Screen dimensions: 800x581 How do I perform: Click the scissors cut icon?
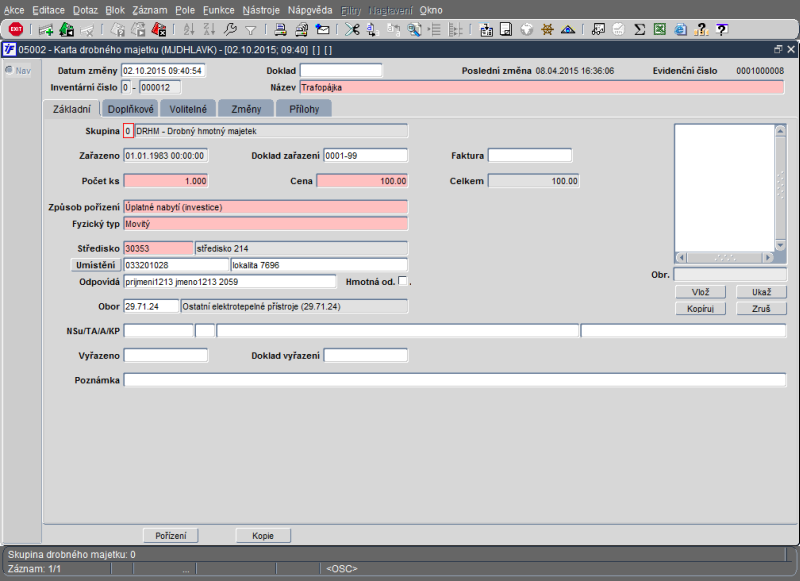[352, 30]
